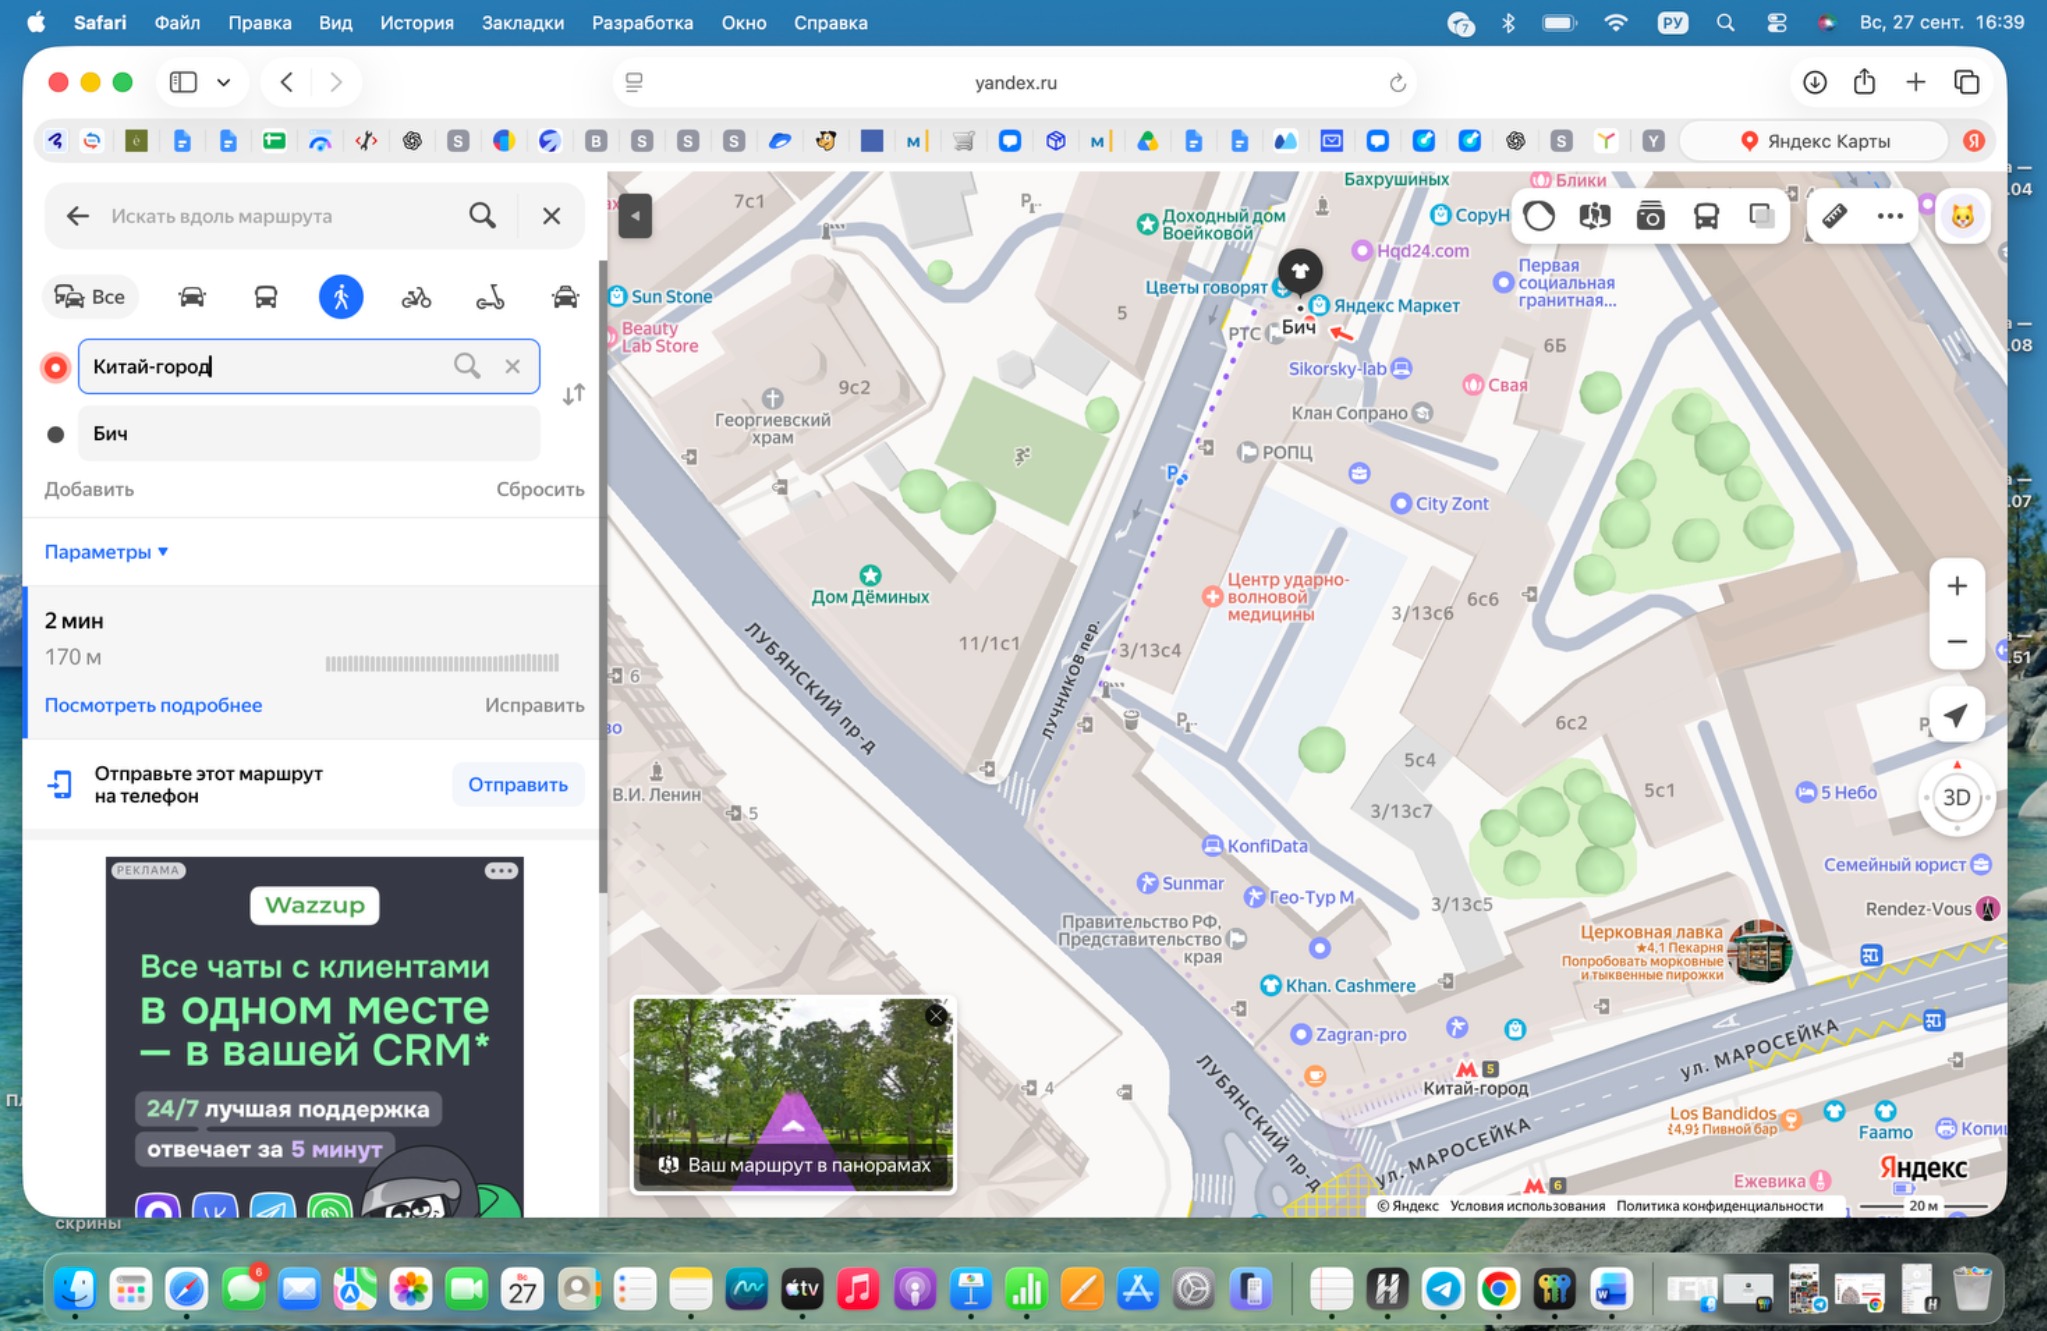The height and width of the screenshot is (1331, 2047).
Task: Click the Safari share icon
Action: pyautogui.click(x=1864, y=82)
